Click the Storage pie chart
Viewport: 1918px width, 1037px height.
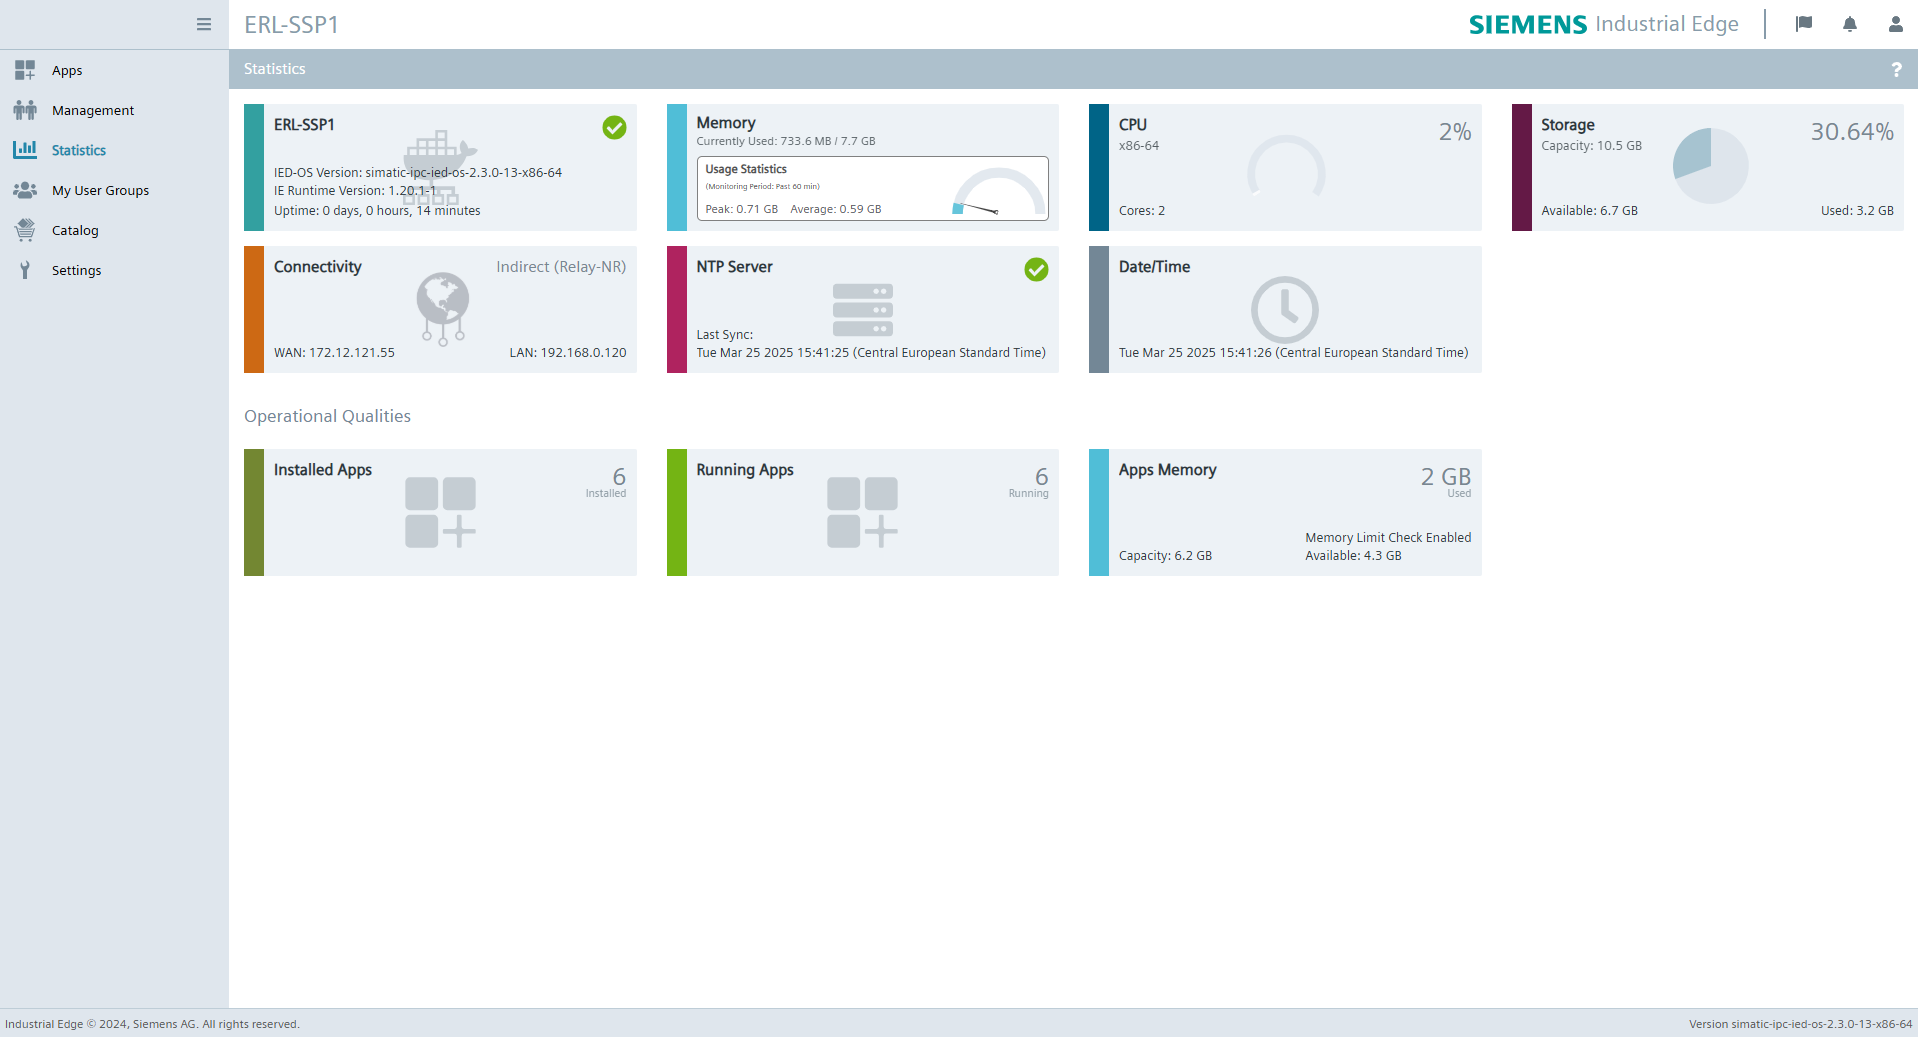tap(1710, 166)
